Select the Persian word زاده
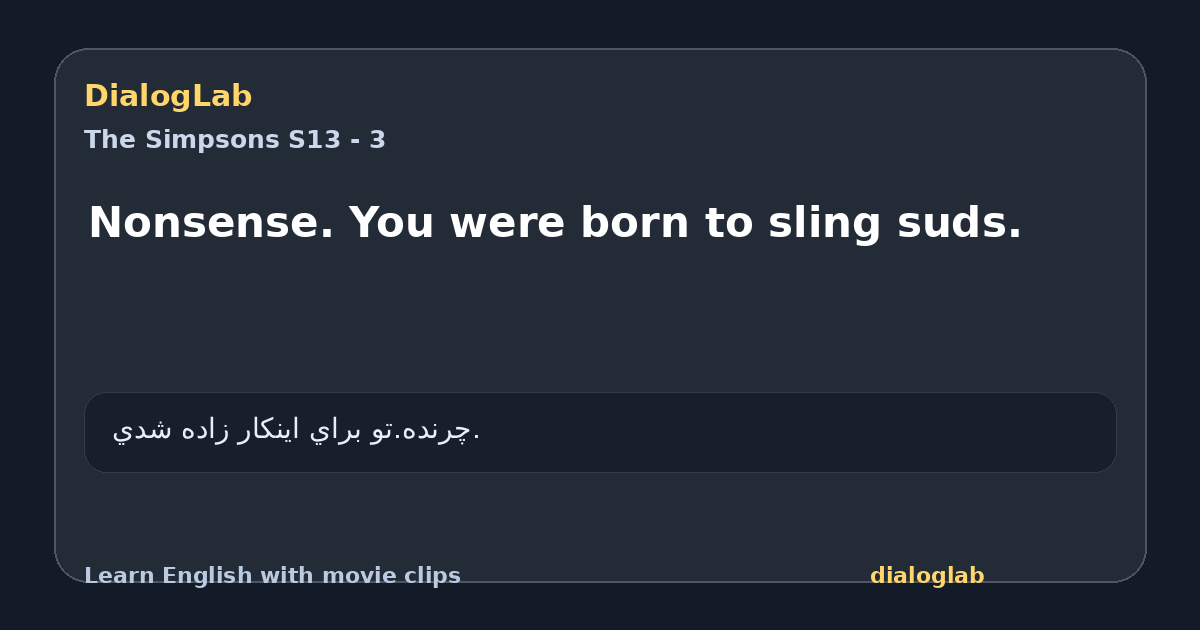 (203, 430)
